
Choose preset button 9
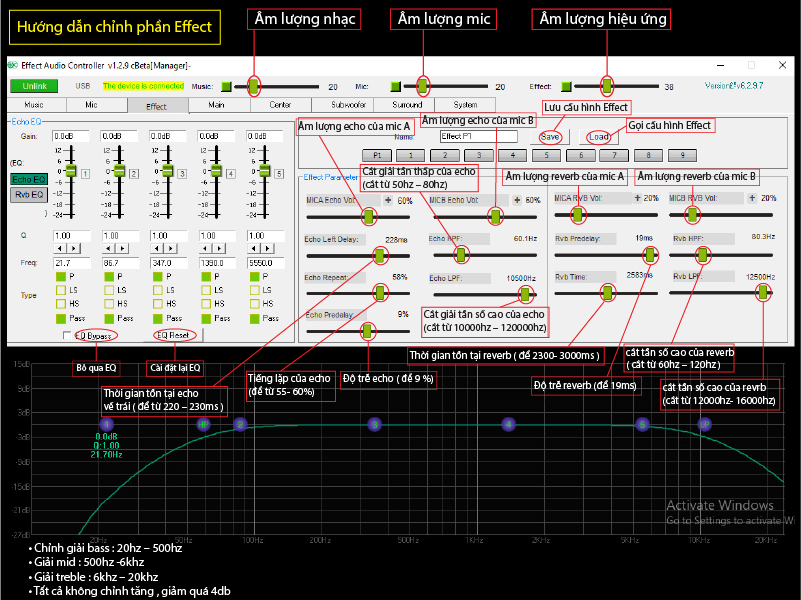click(x=682, y=155)
